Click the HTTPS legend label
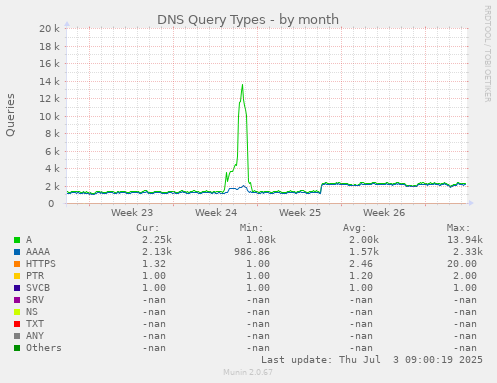 tap(41, 264)
